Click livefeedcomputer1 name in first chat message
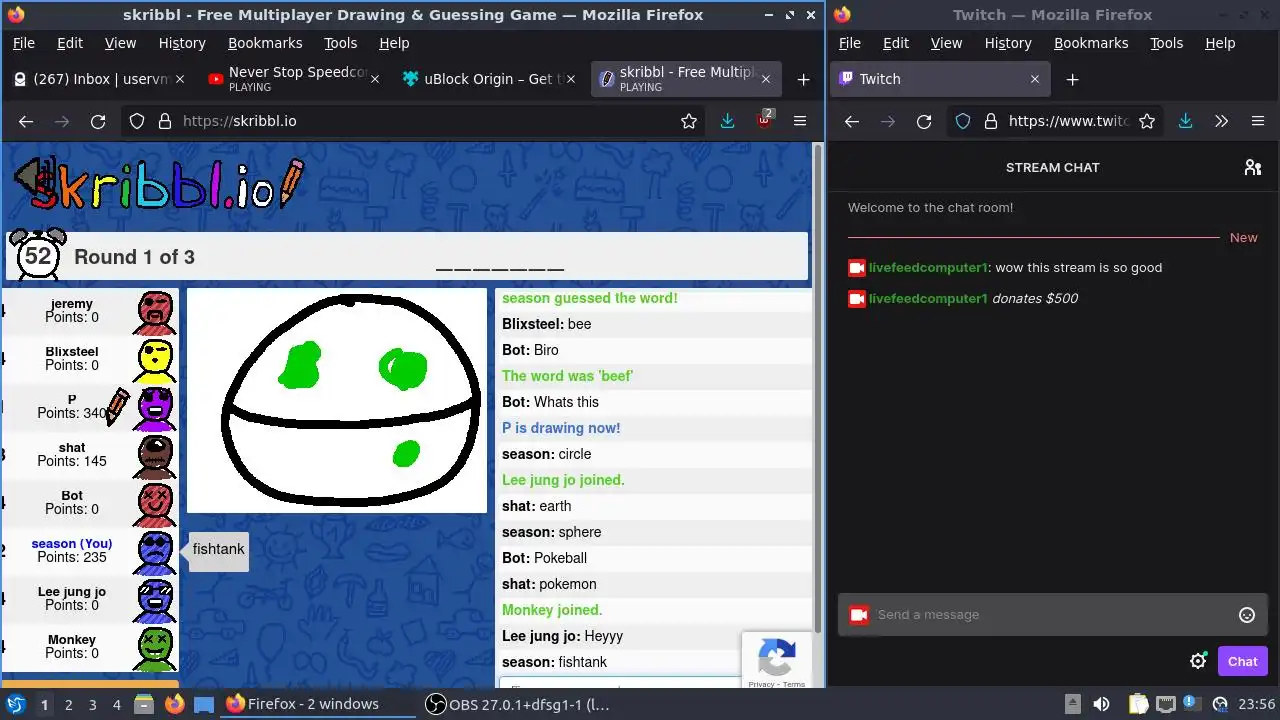The width and height of the screenshot is (1280, 720). pyautogui.click(x=928, y=268)
